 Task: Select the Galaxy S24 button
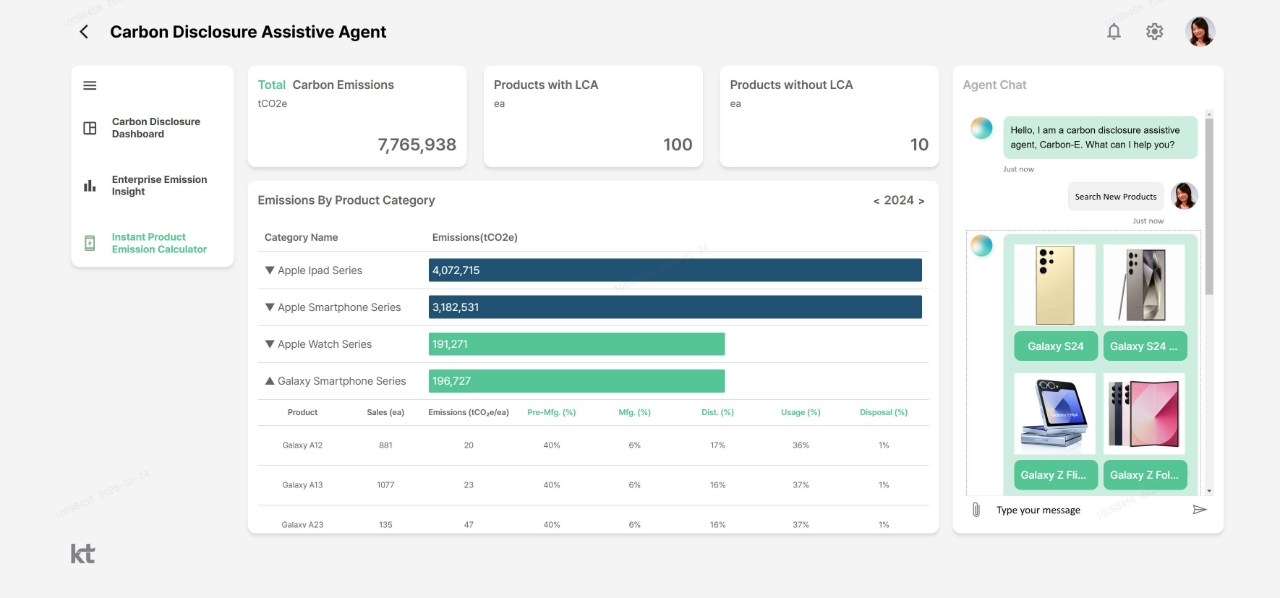1055,346
